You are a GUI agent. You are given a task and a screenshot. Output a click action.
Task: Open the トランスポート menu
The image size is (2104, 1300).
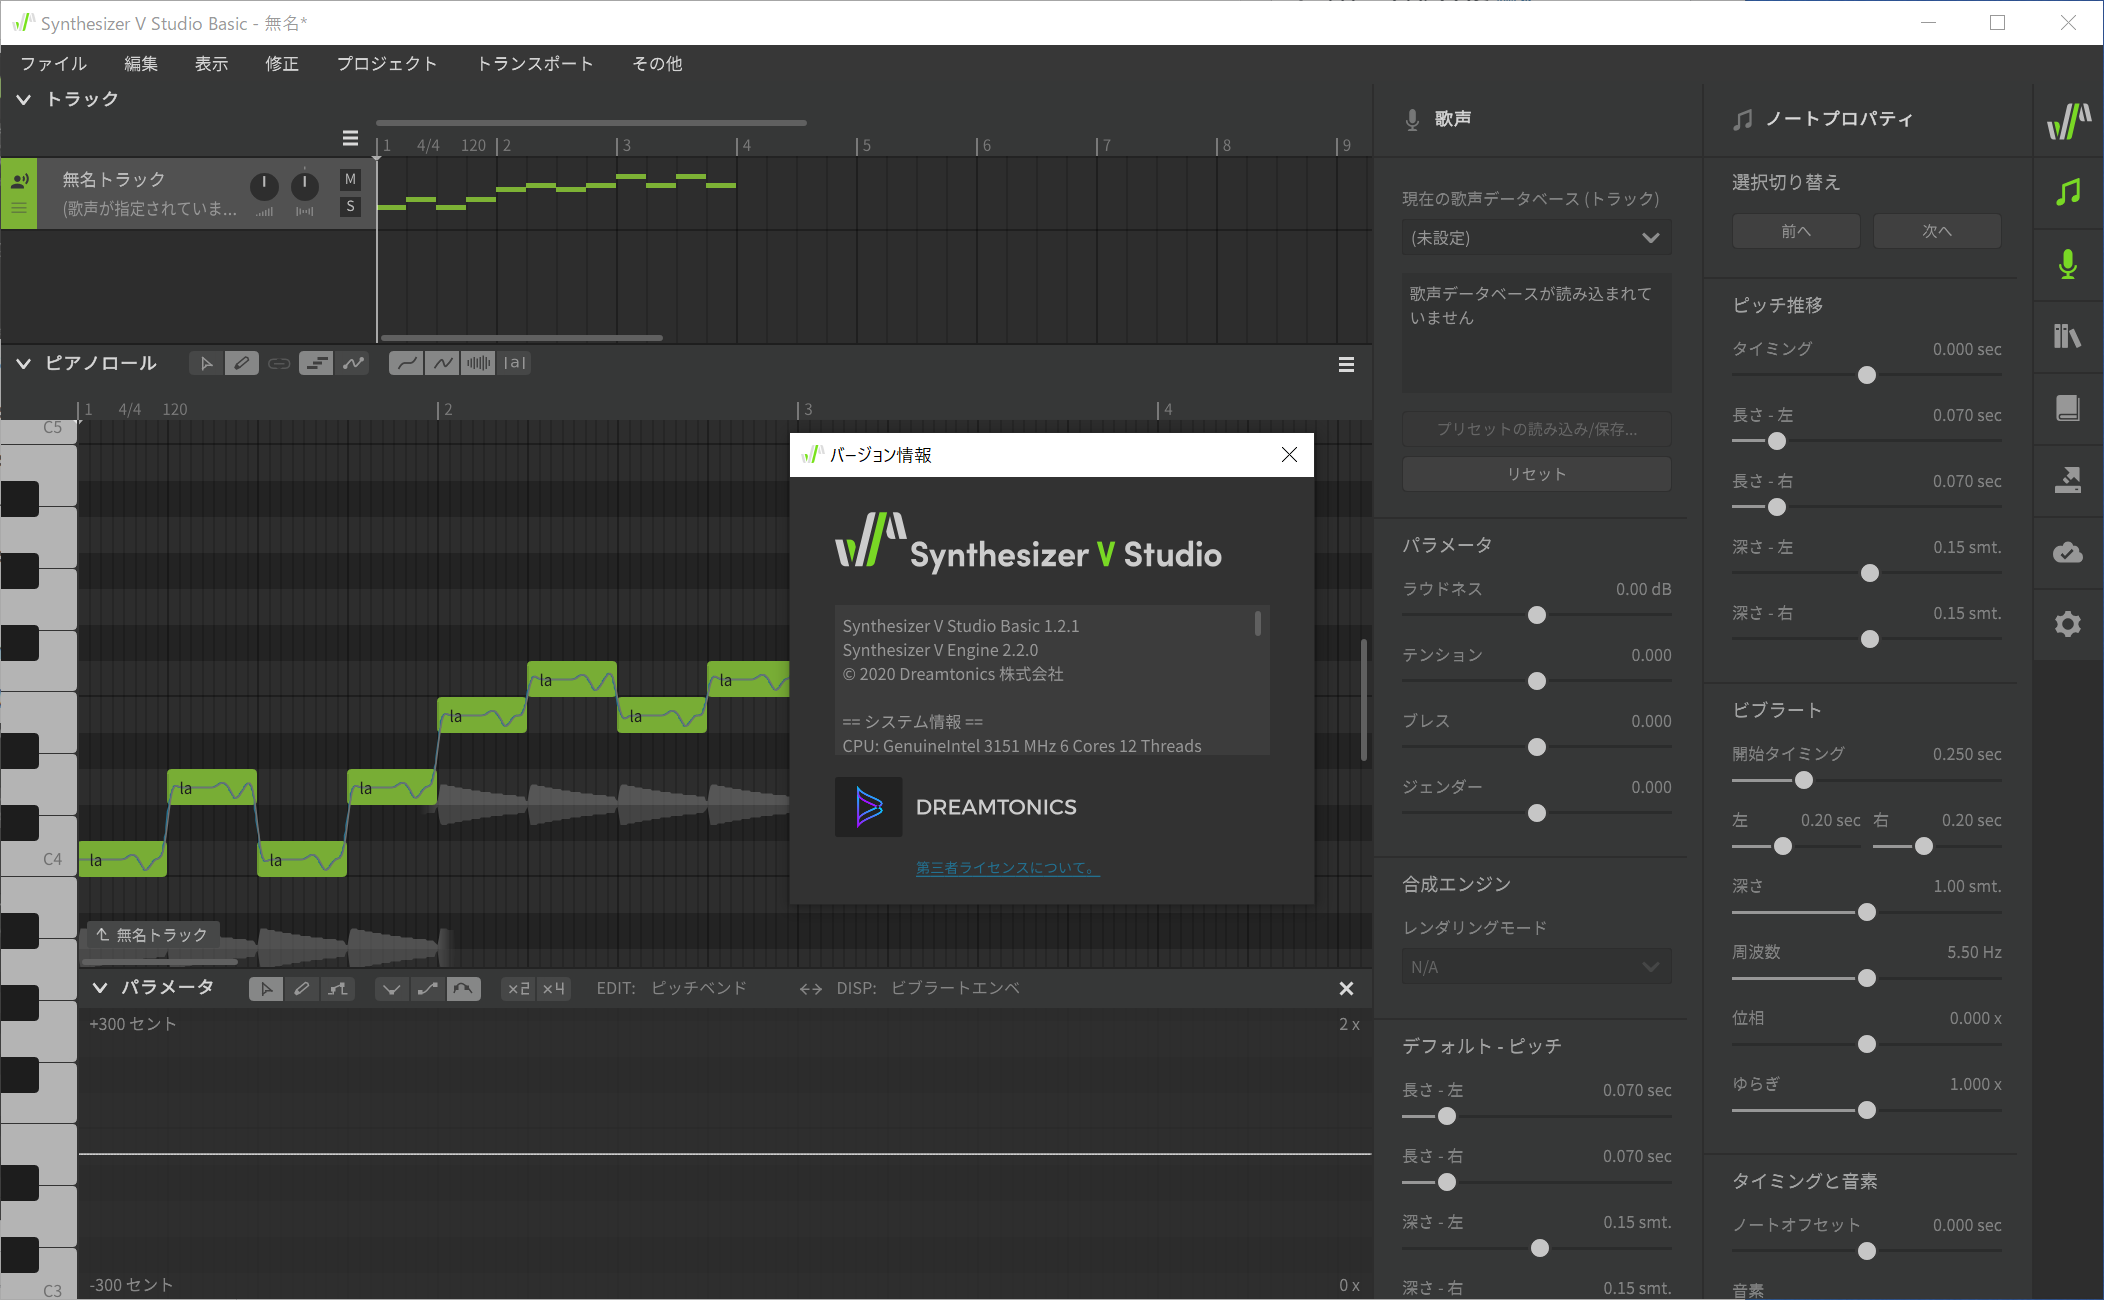[x=535, y=64]
